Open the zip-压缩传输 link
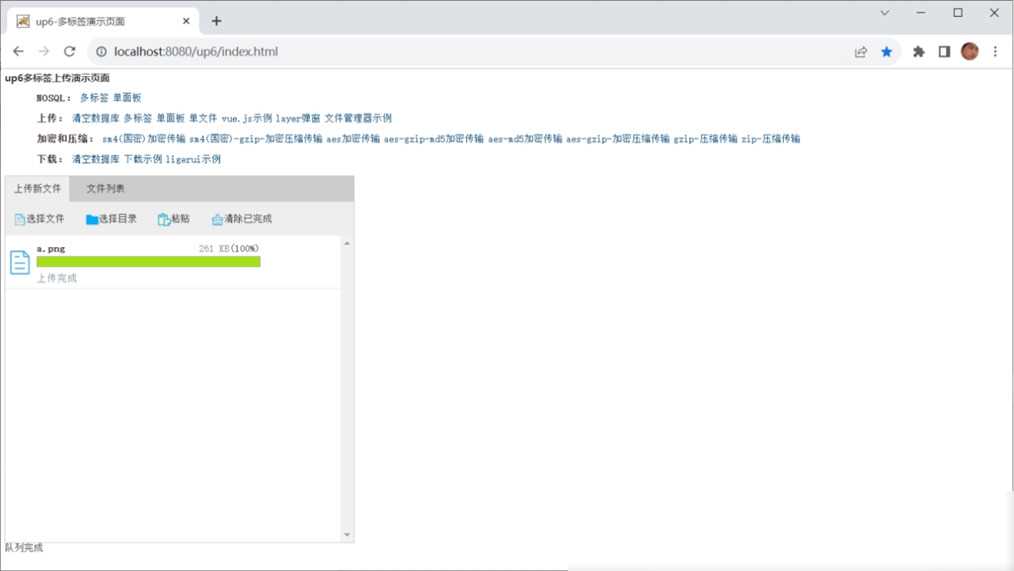 click(x=771, y=138)
